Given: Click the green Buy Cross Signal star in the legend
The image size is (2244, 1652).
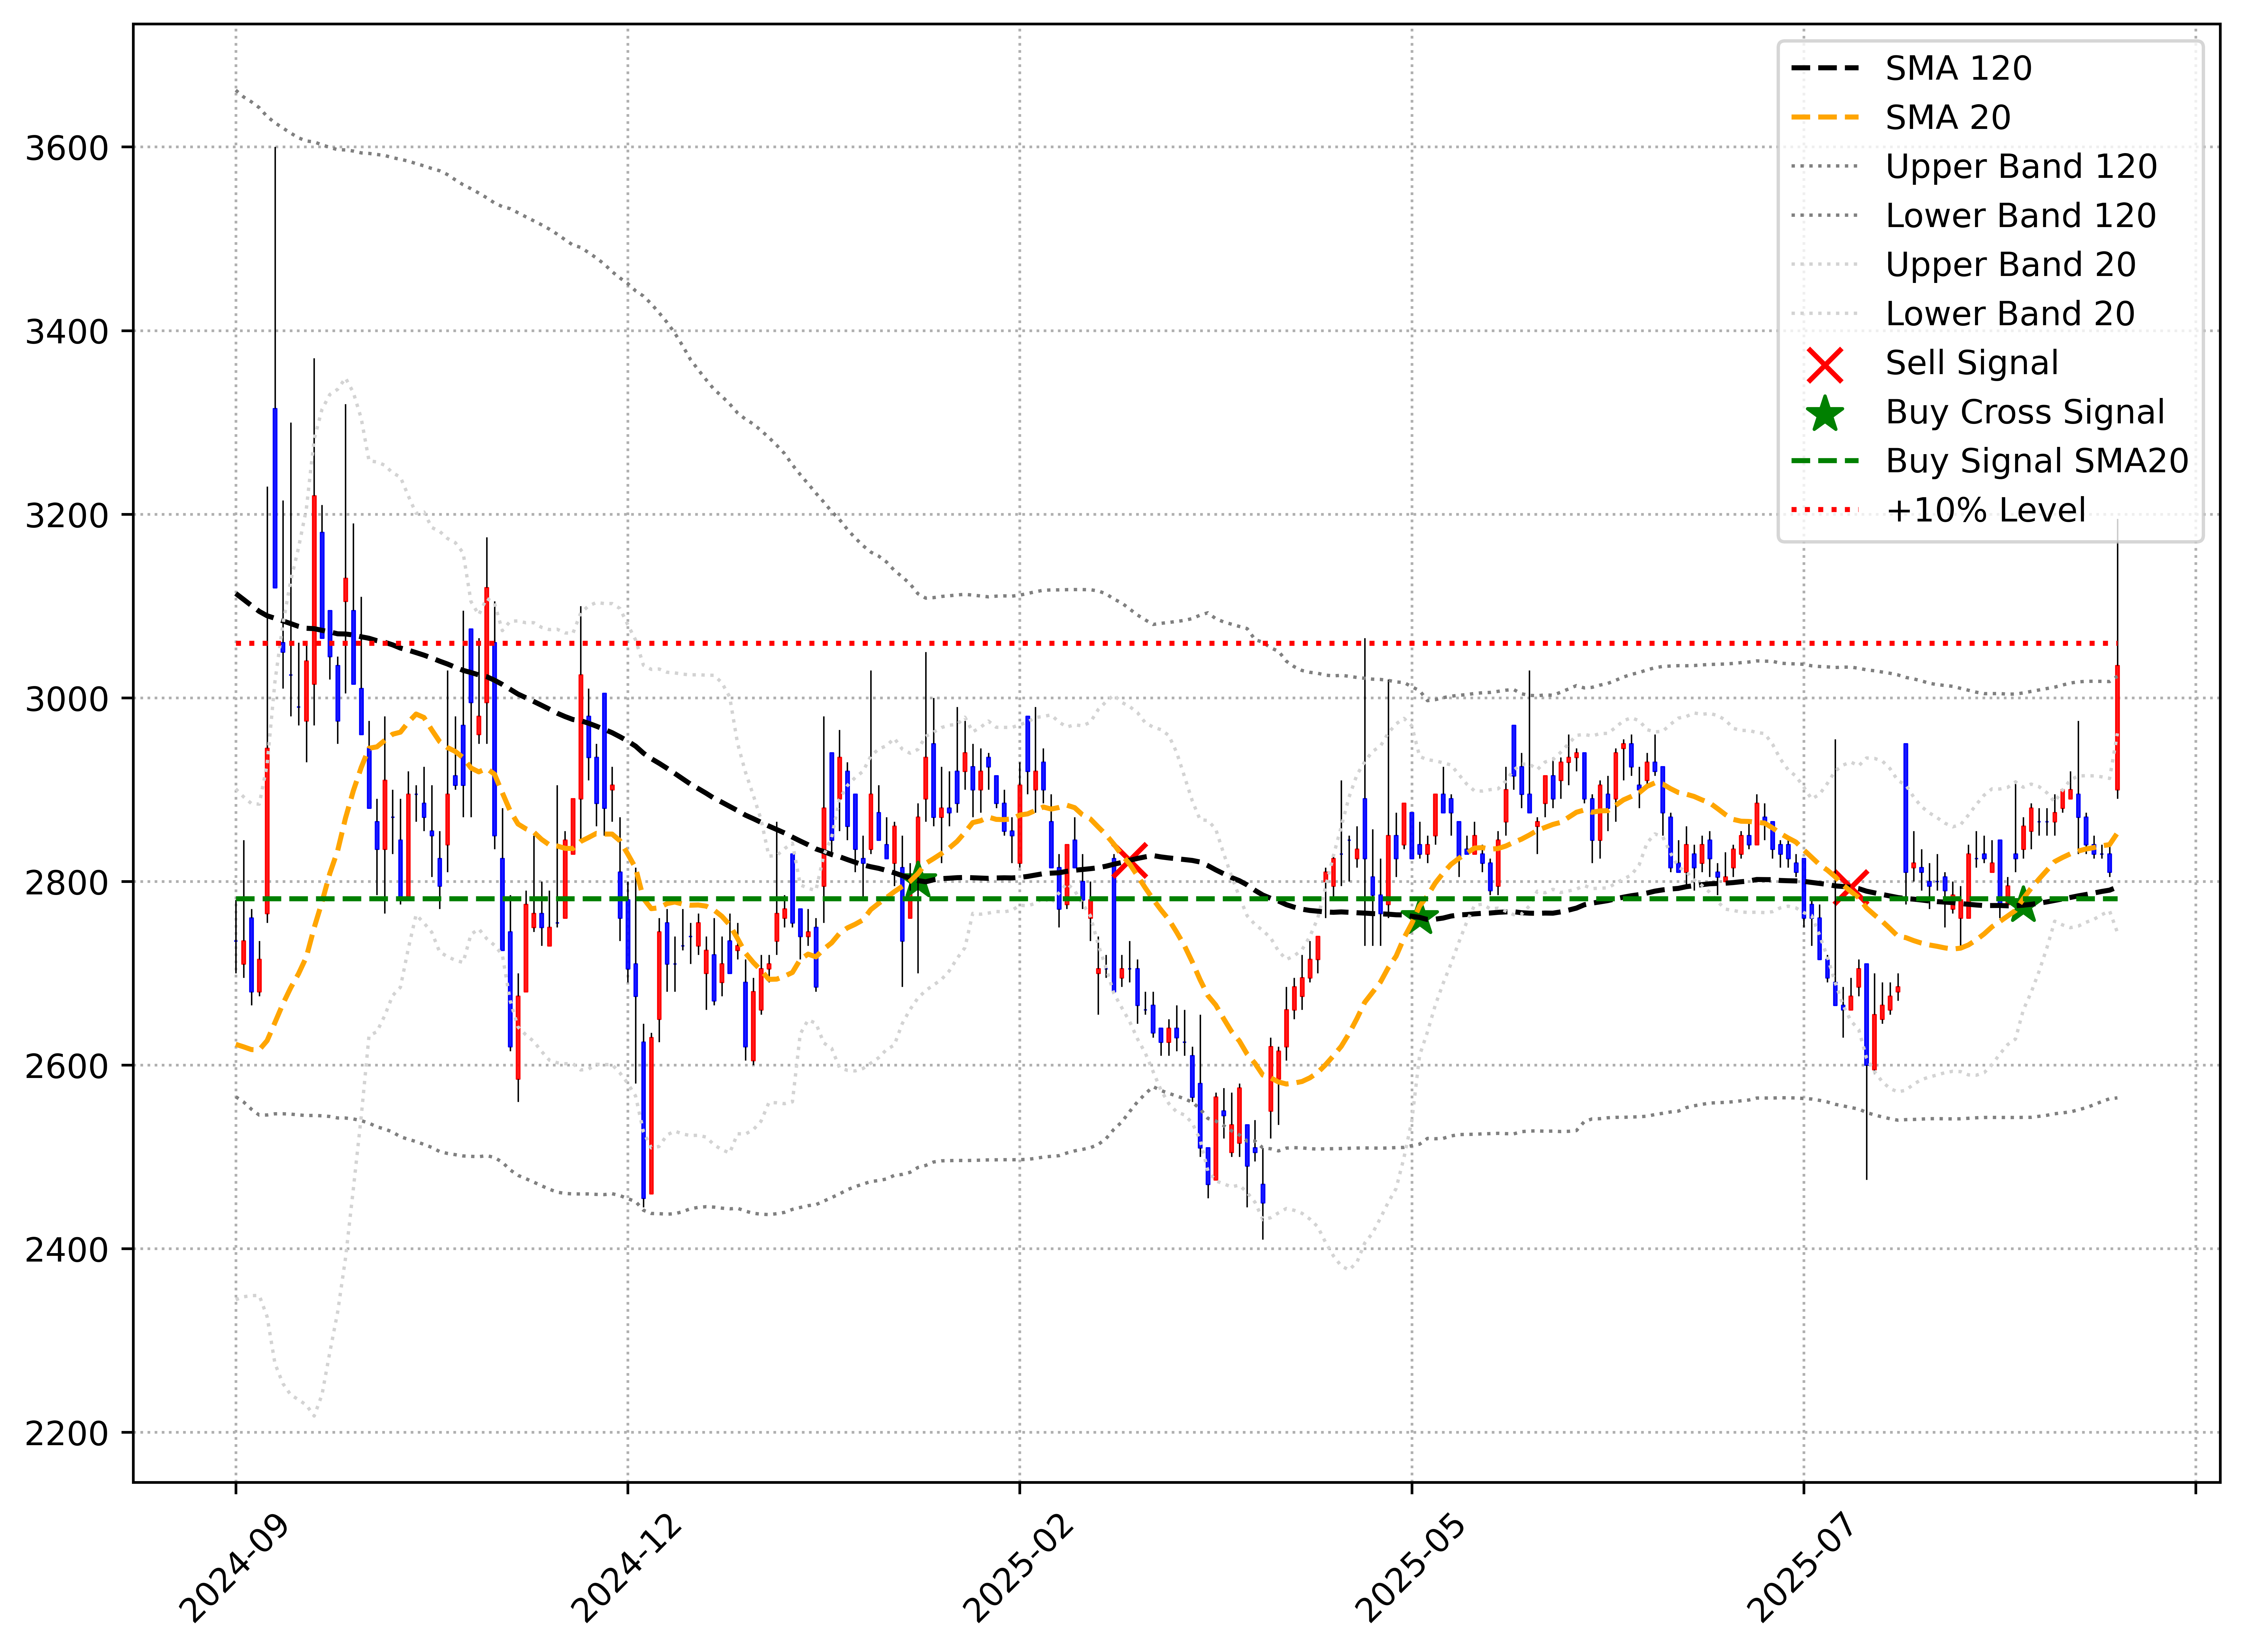Looking at the screenshot, I should (x=1825, y=413).
